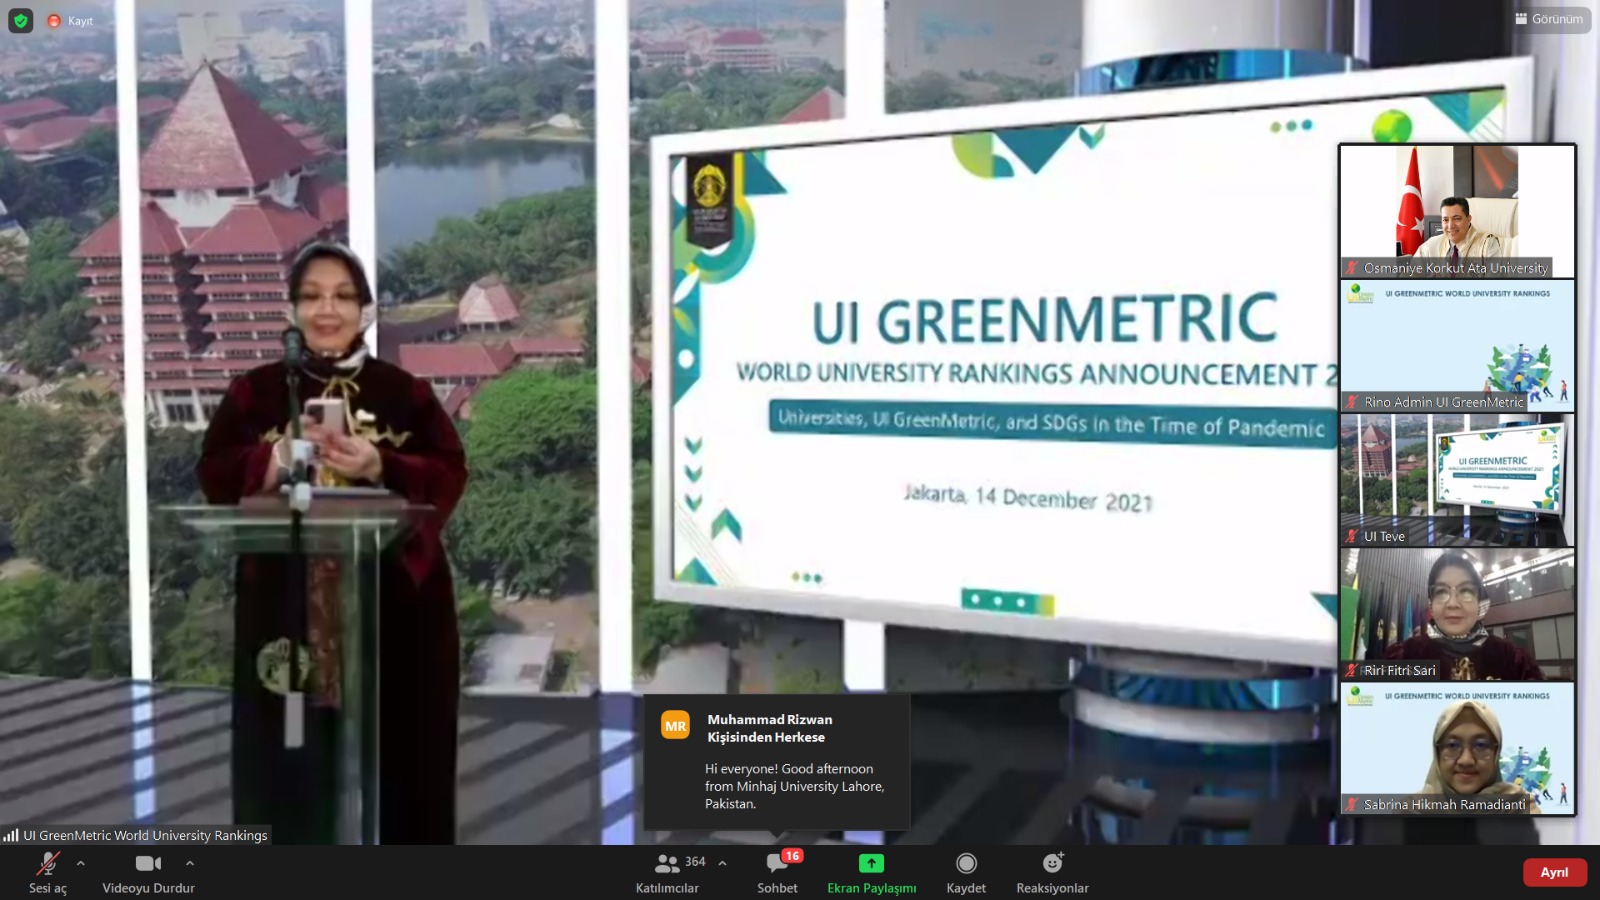Open Reaksiyonlar reactions menu

(x=1052, y=872)
